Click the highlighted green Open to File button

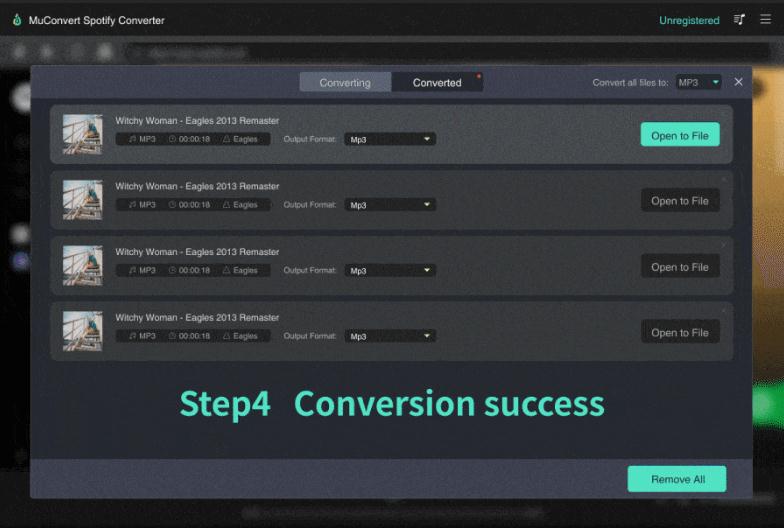click(680, 135)
